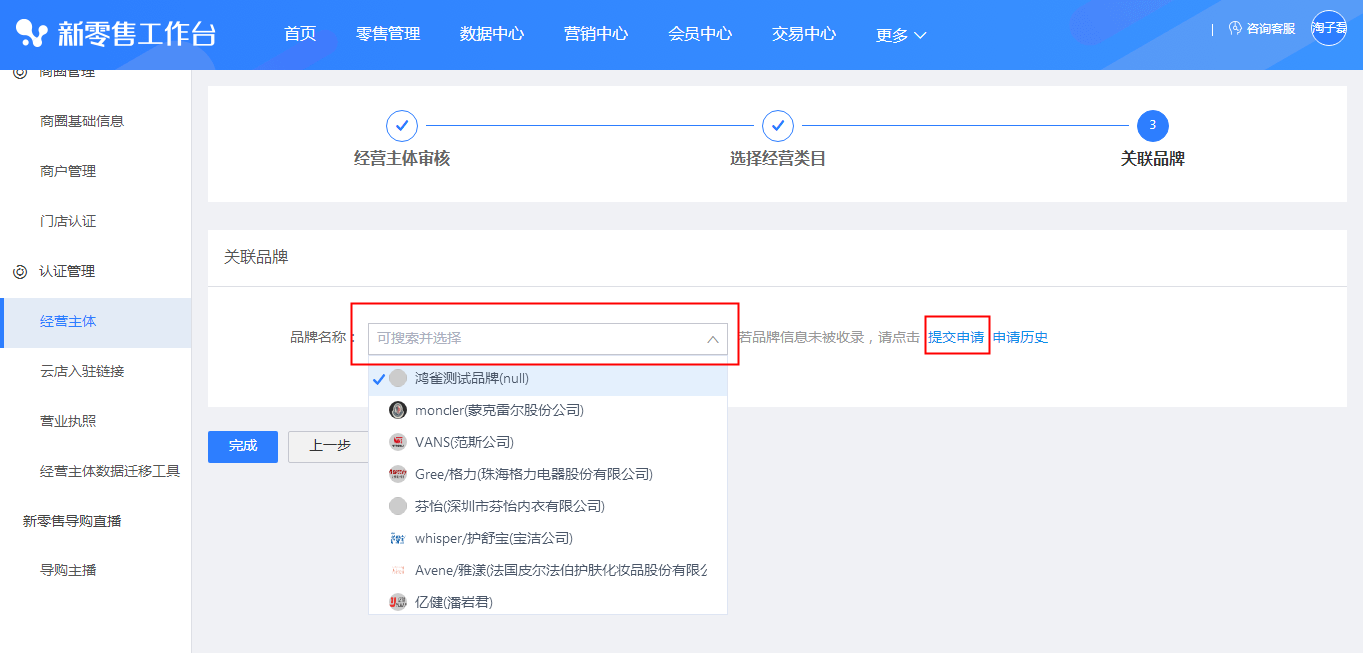Click 咨询客服 text link

[1270, 29]
